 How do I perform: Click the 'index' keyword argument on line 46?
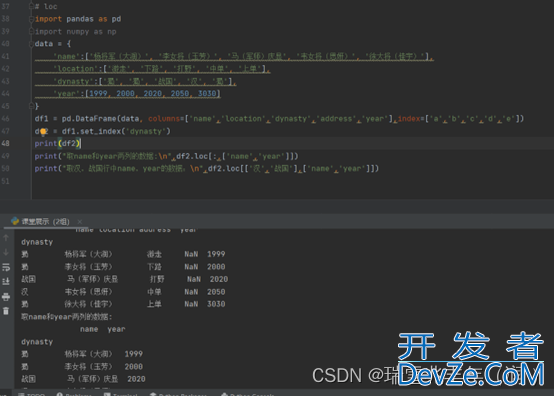[409, 119]
